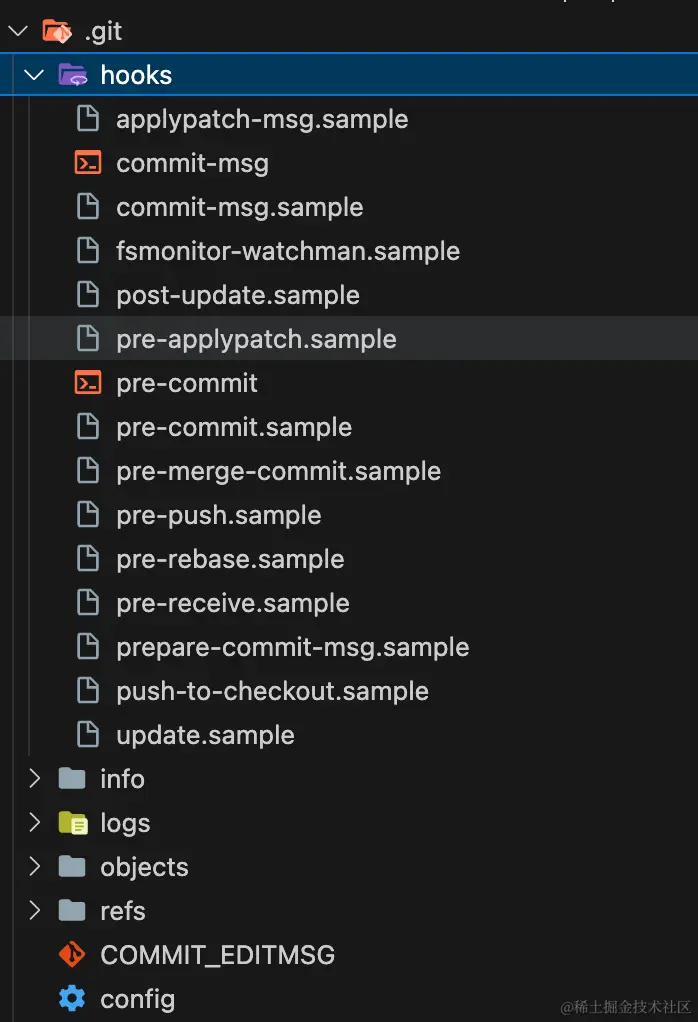Viewport: 698px width, 1022px height.
Task: Select prepare-commit-msg.sample in the tree
Action: (x=292, y=647)
